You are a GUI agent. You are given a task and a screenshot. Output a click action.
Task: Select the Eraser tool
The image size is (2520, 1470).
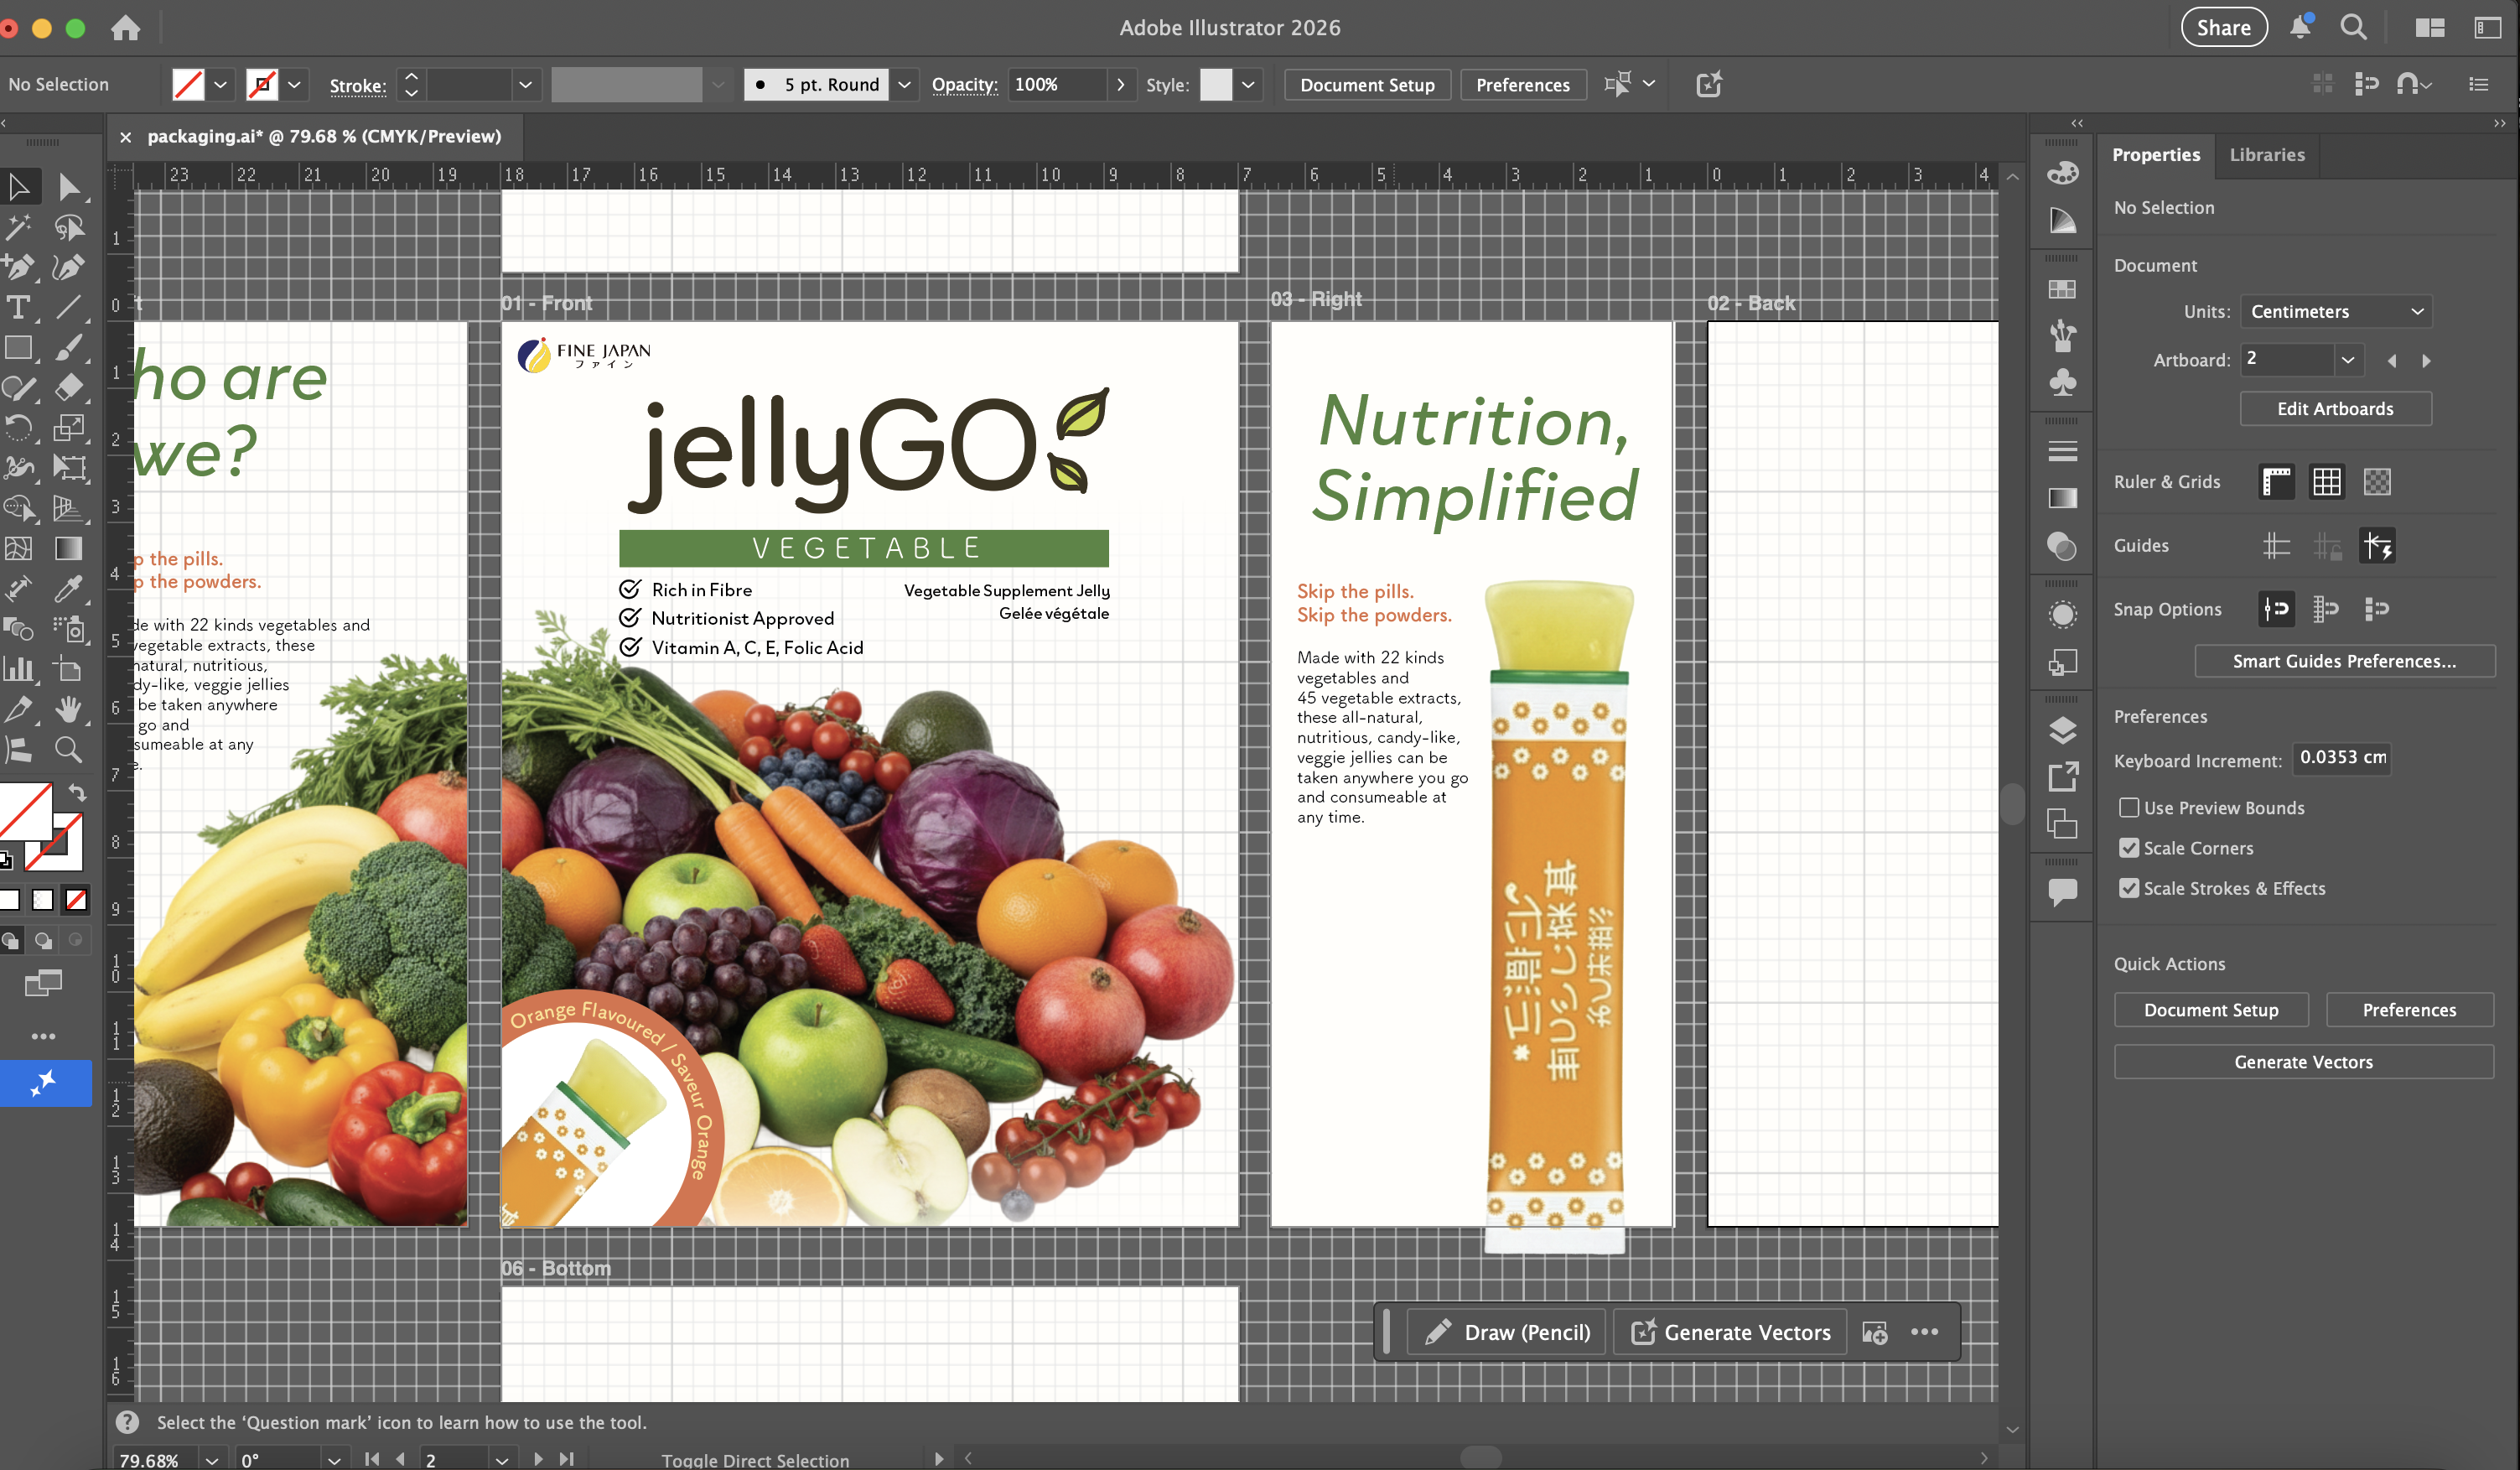tap(68, 387)
